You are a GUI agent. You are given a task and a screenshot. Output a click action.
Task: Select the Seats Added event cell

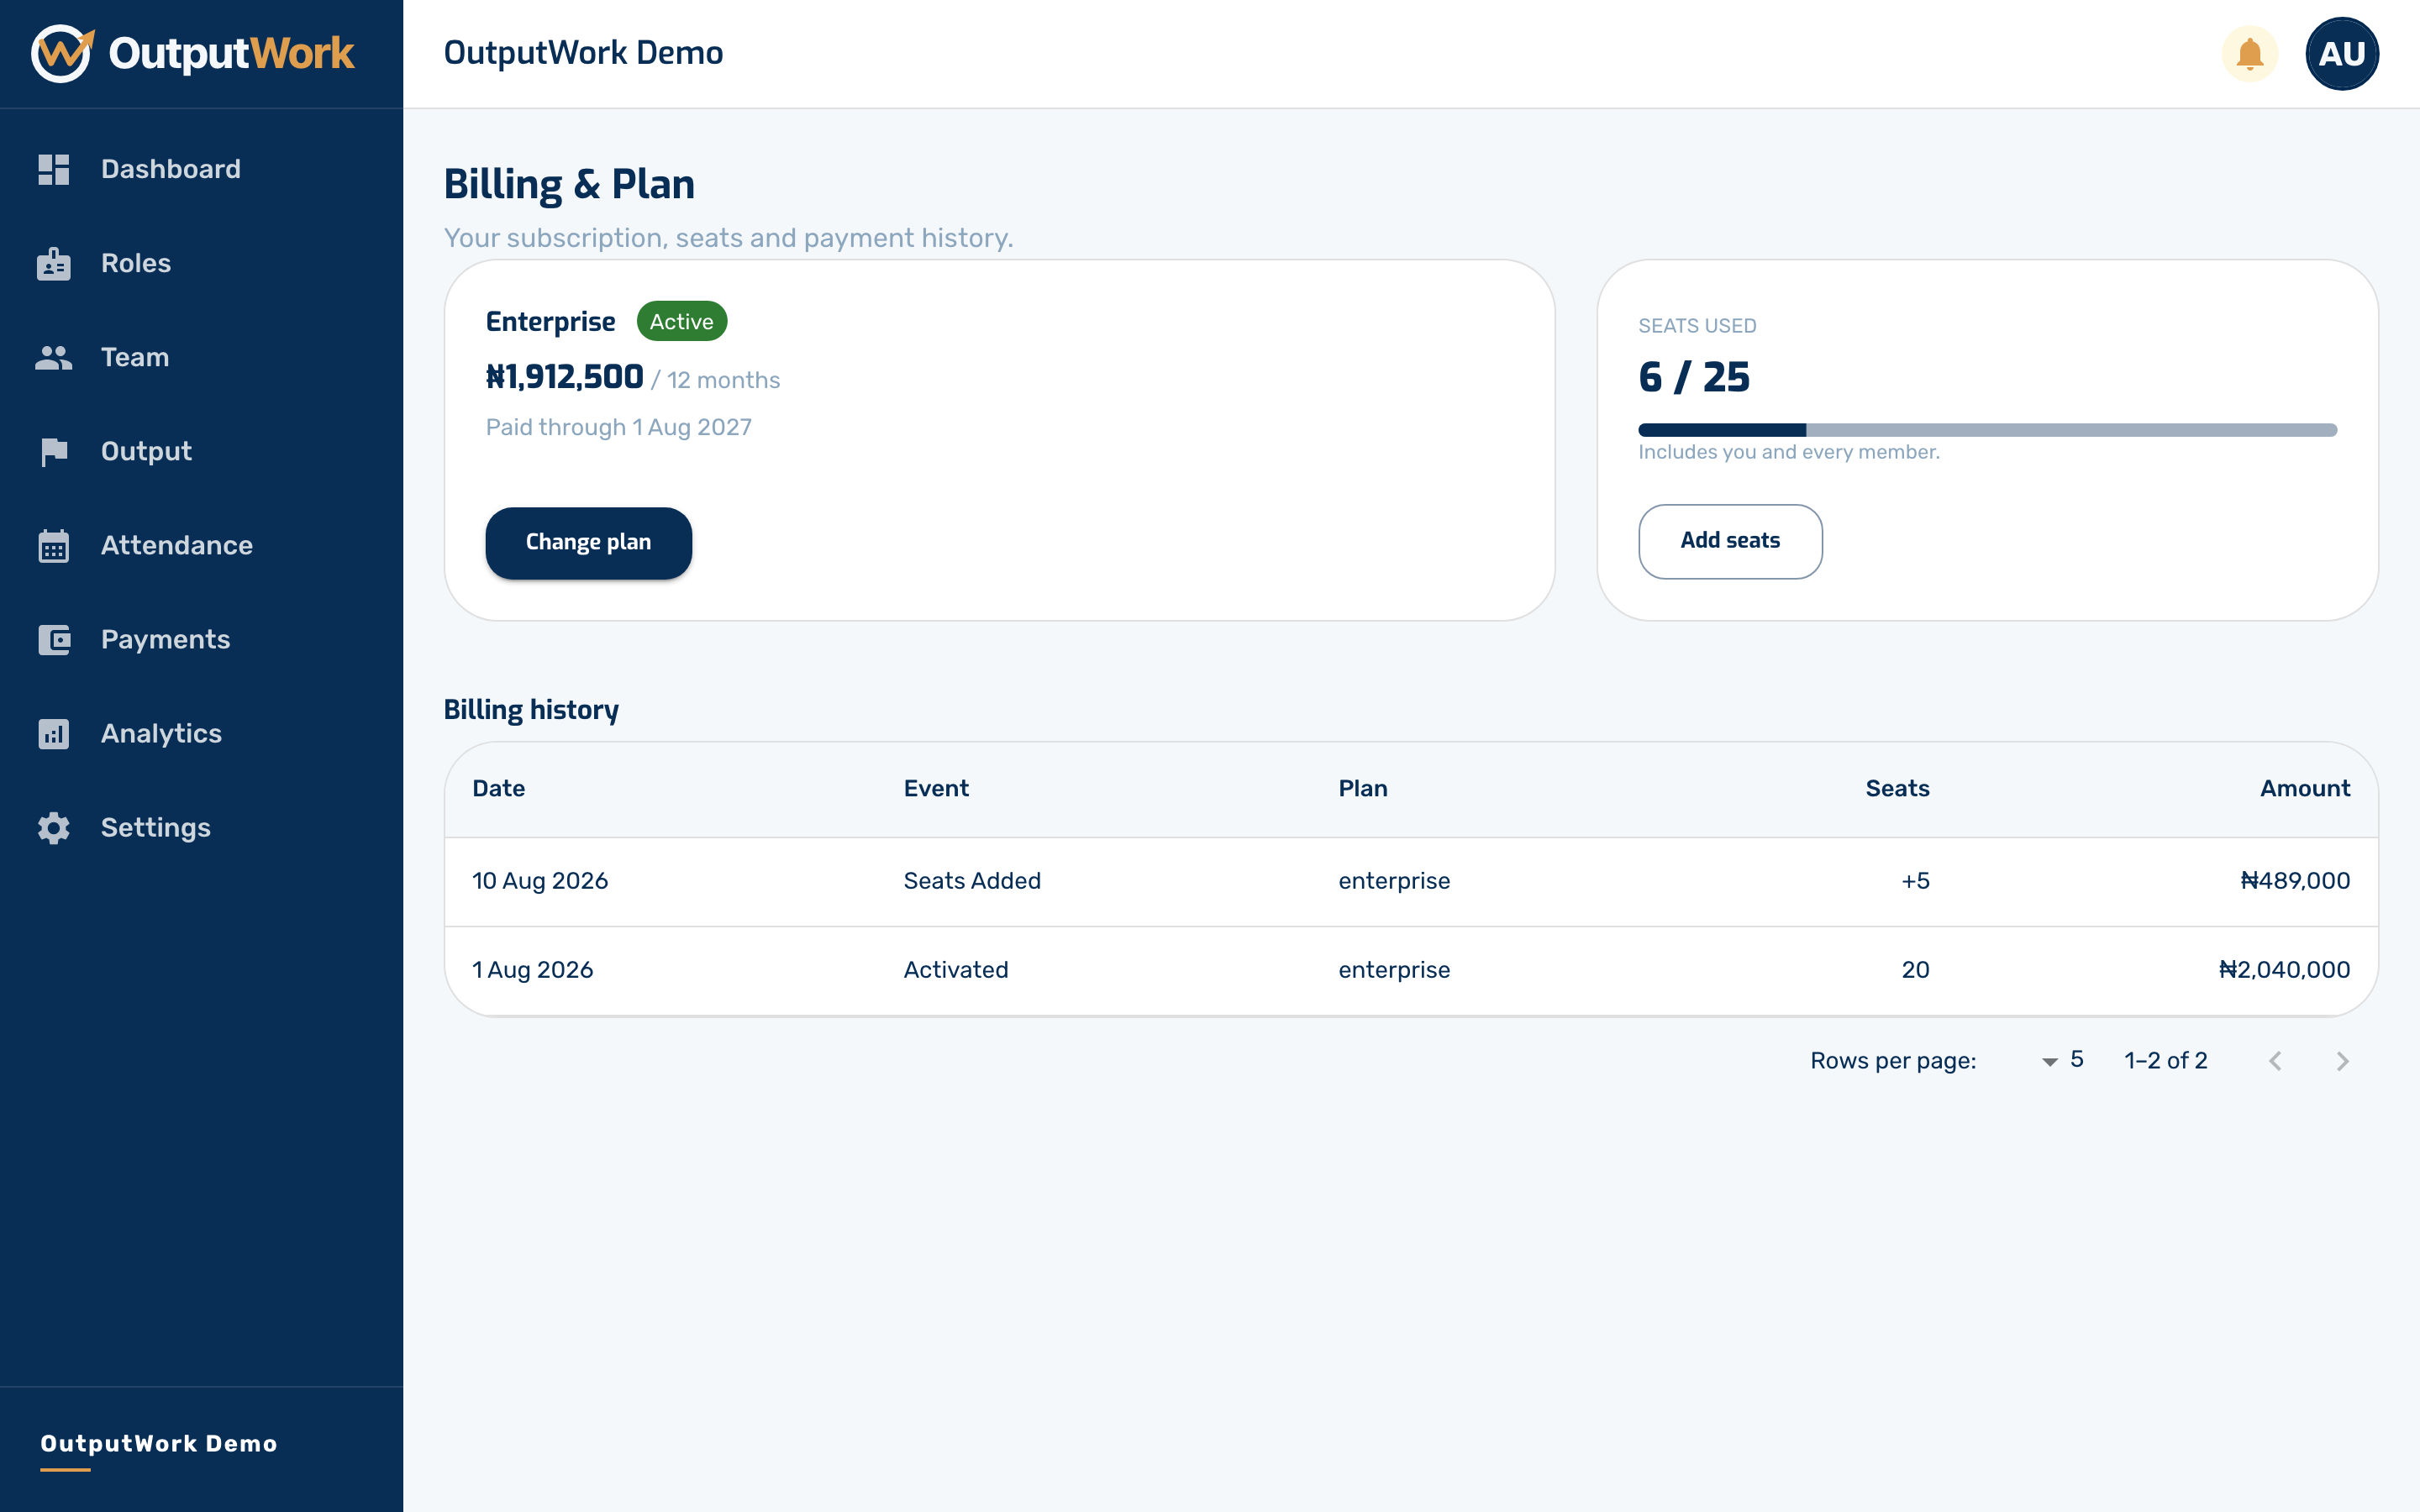[972, 881]
